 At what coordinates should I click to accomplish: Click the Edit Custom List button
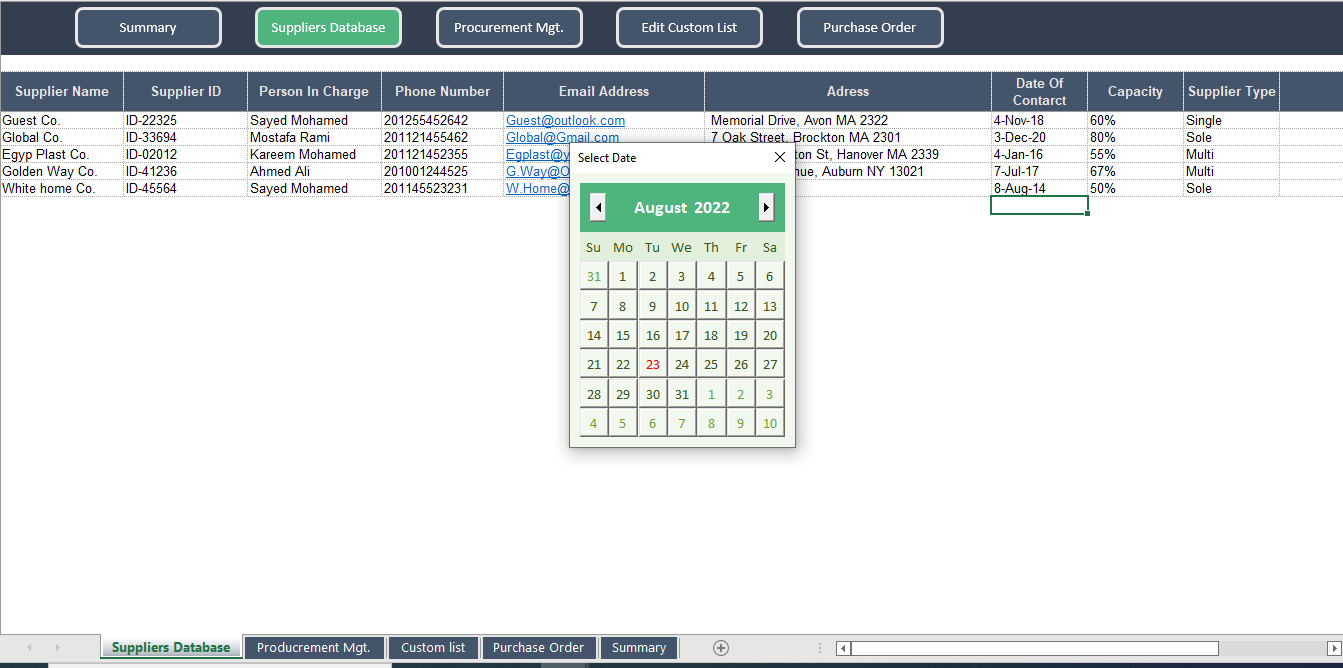pos(689,28)
